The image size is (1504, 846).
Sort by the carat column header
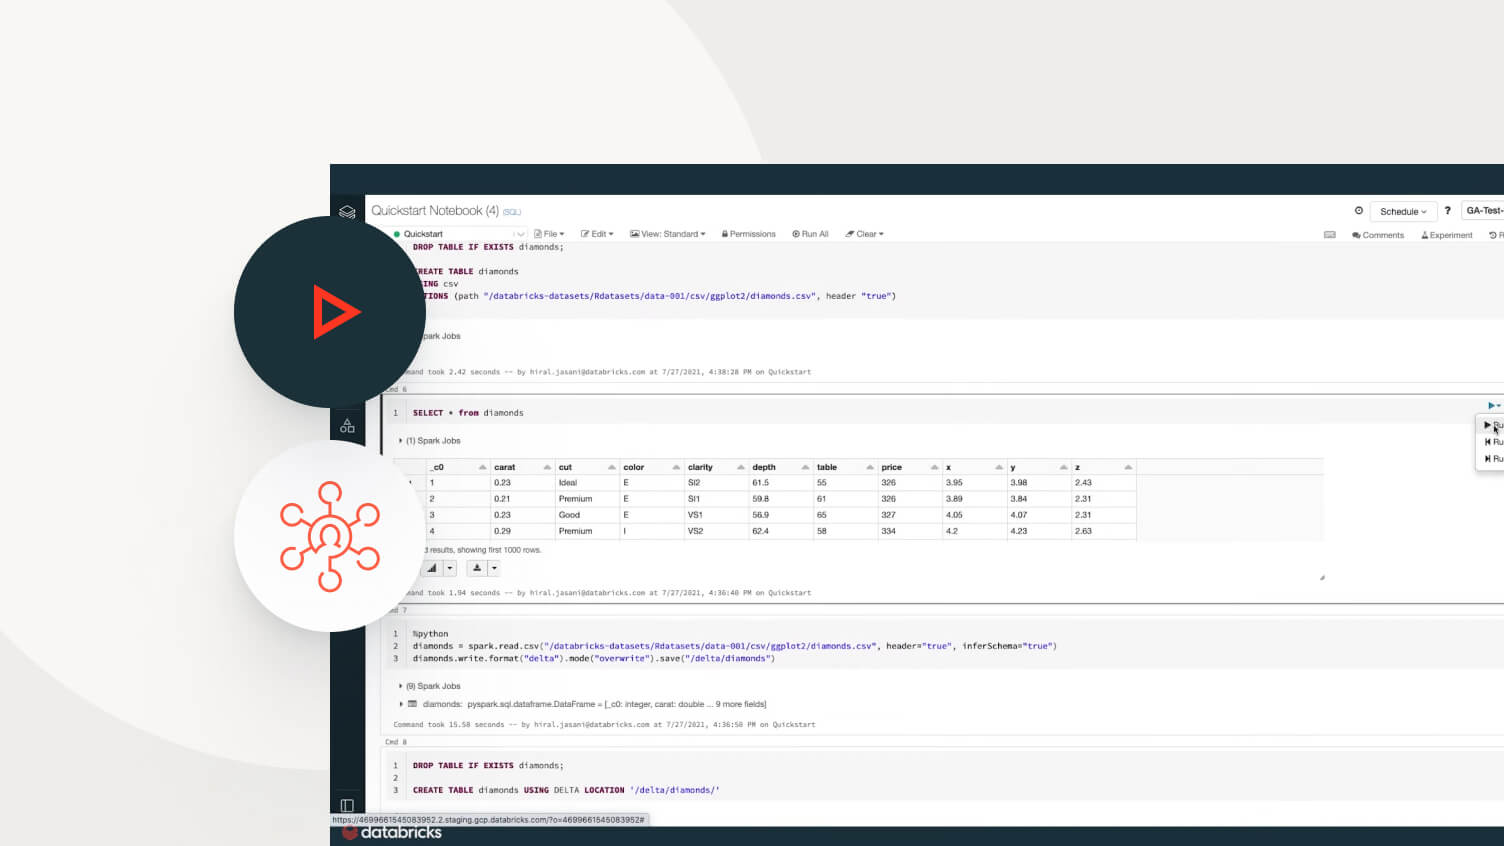[522, 467]
